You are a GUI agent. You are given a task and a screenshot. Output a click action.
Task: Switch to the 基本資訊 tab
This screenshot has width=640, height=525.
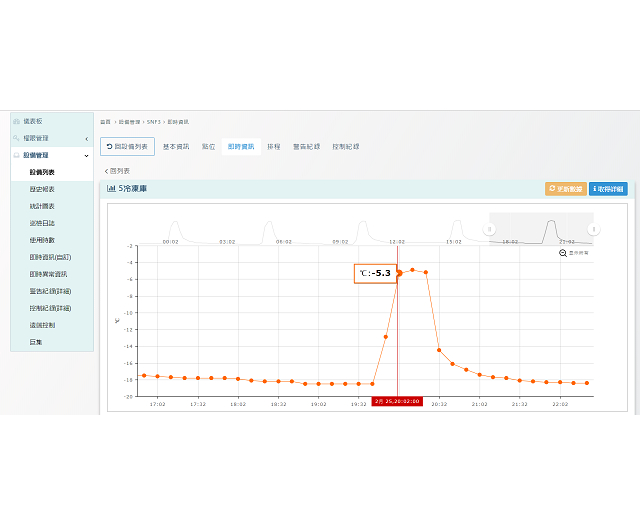click(176, 147)
